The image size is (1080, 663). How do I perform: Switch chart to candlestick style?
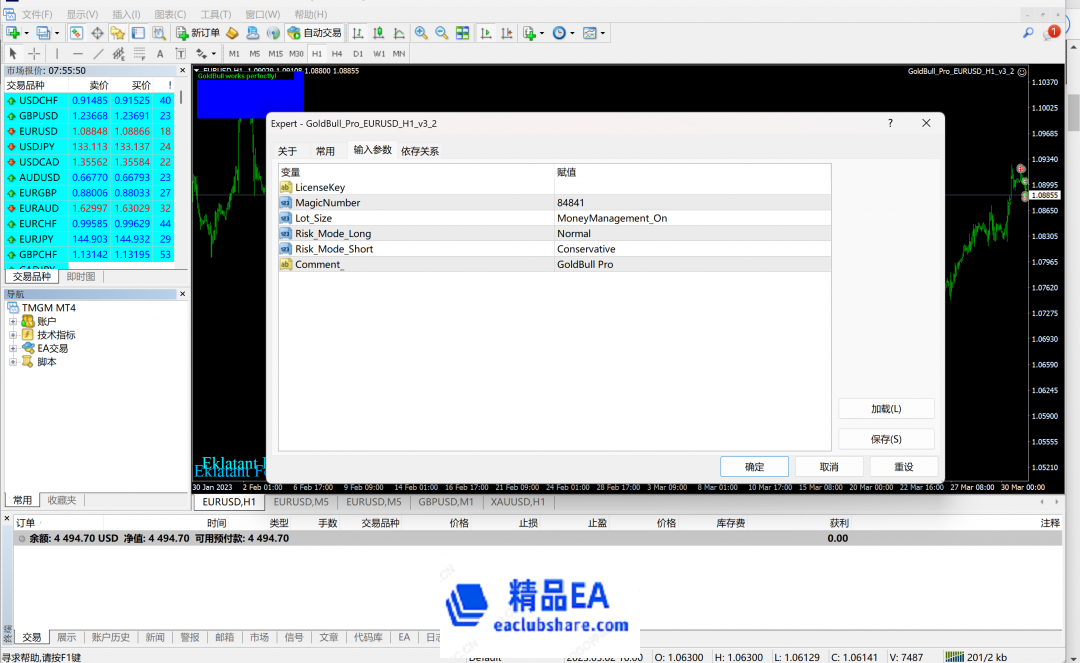pyautogui.click(x=378, y=32)
